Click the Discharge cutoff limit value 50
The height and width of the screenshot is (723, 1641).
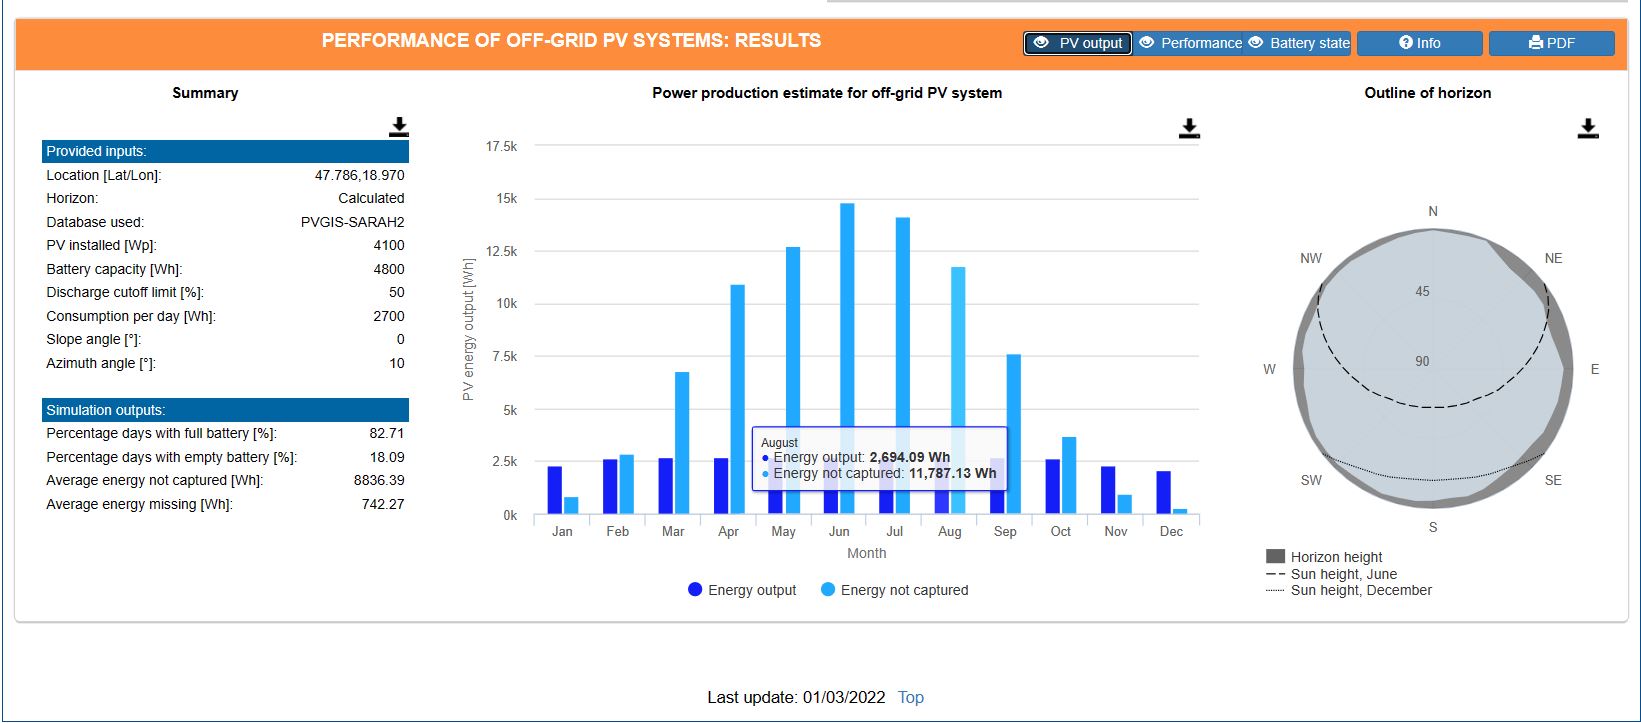tap(397, 292)
